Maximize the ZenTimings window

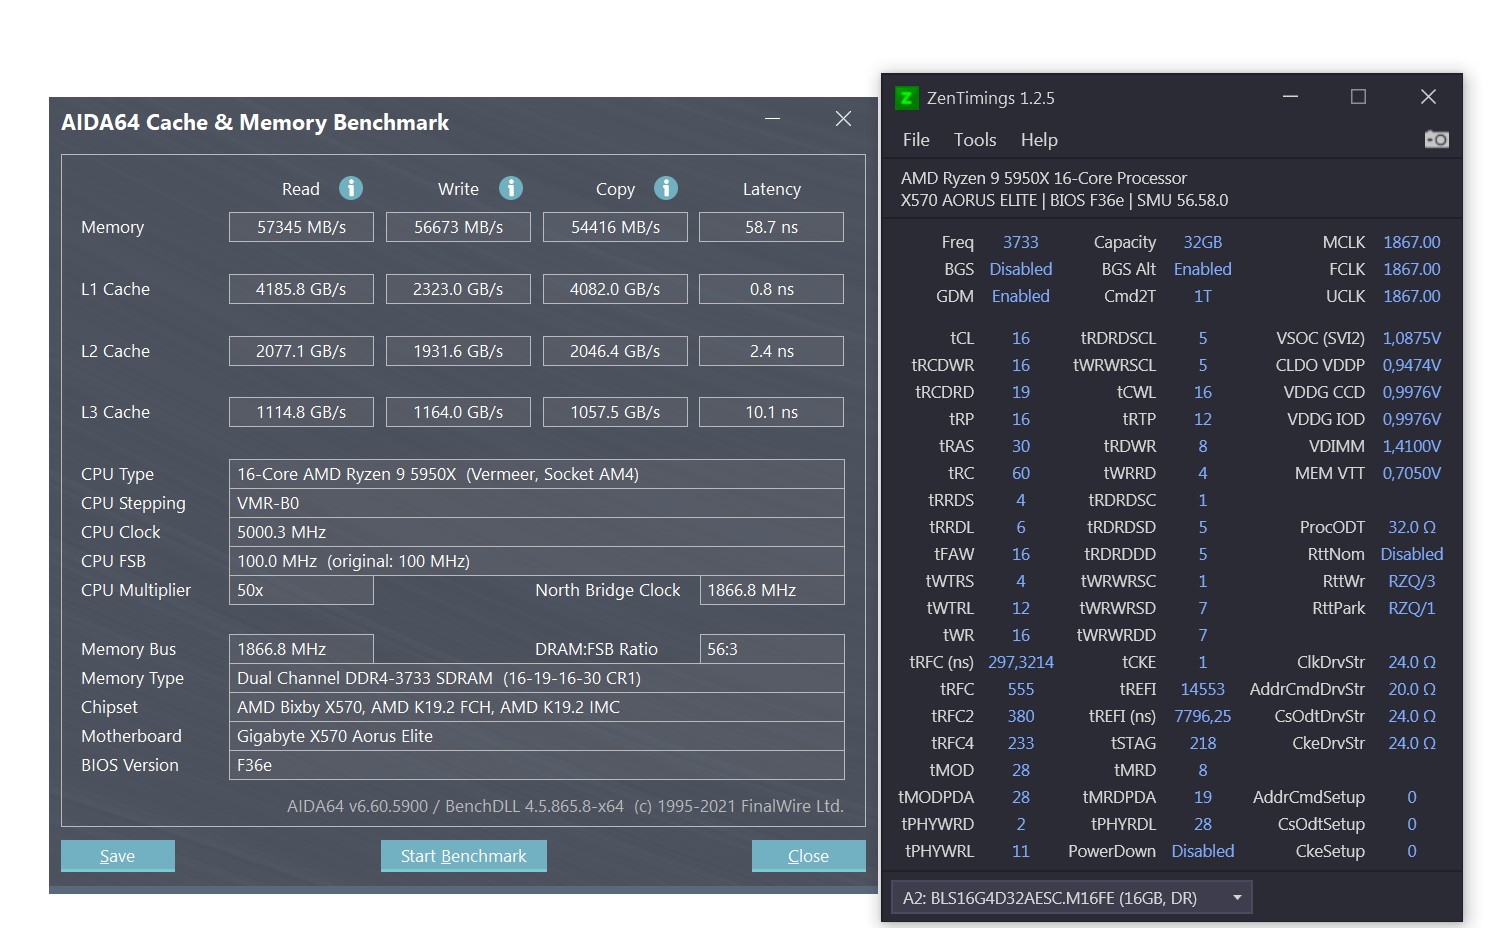(x=1358, y=97)
